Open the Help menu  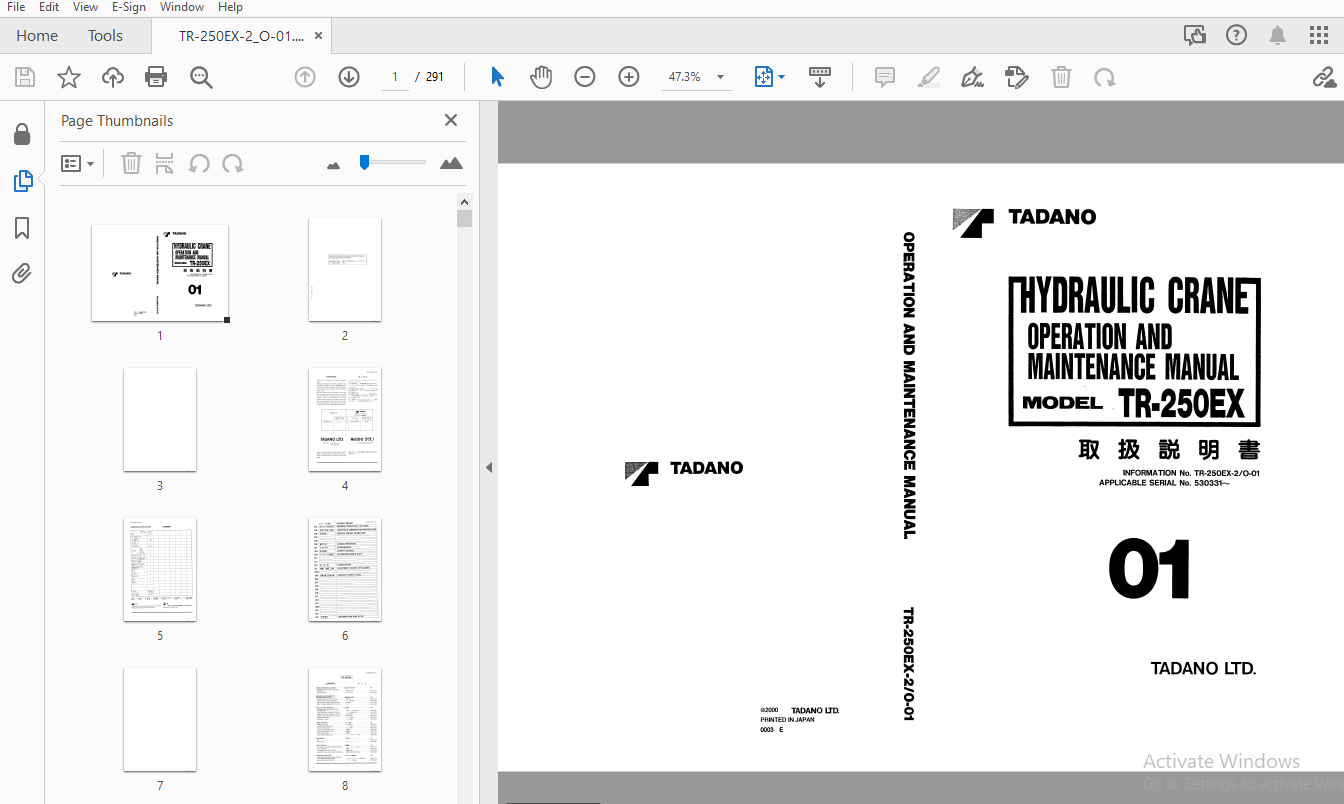point(230,7)
